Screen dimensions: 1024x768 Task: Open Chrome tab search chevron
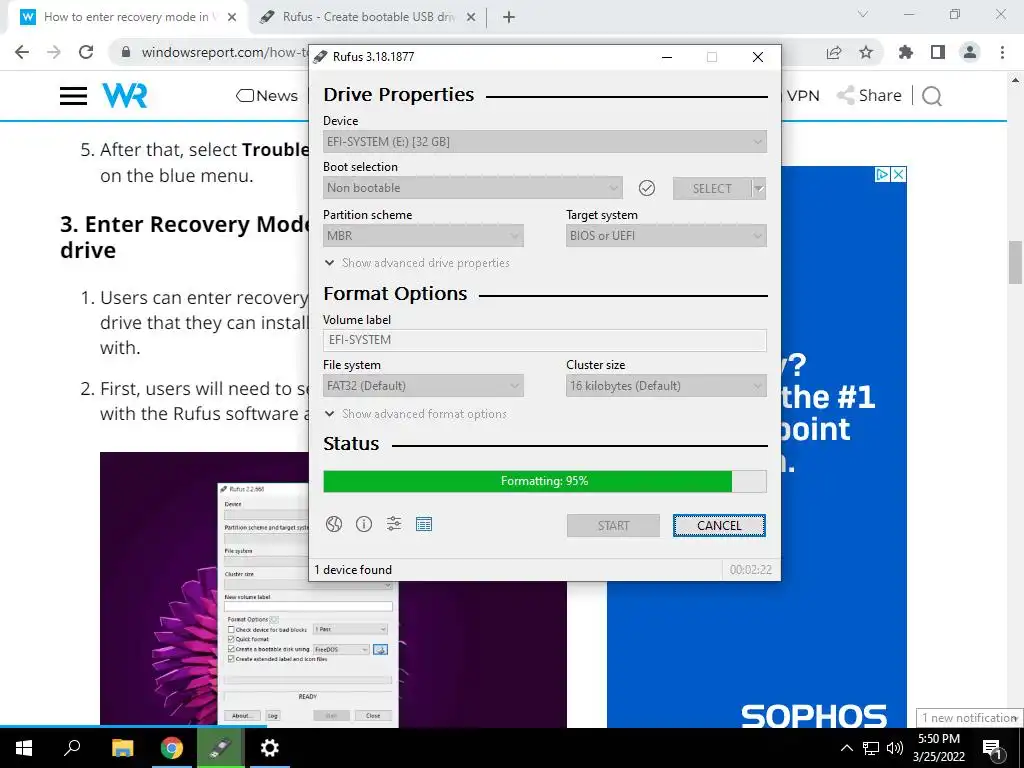coord(863,14)
